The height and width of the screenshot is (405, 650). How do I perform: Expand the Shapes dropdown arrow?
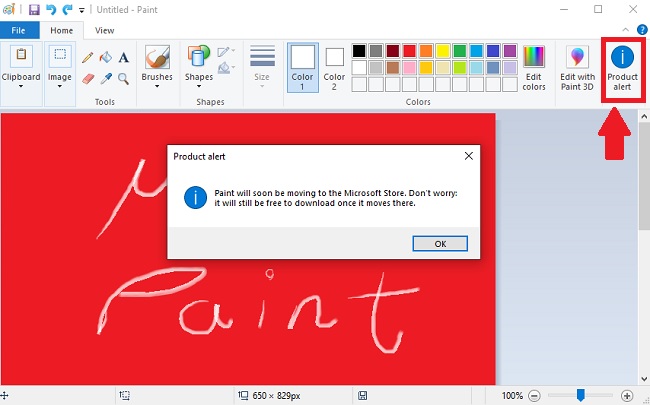click(199, 86)
